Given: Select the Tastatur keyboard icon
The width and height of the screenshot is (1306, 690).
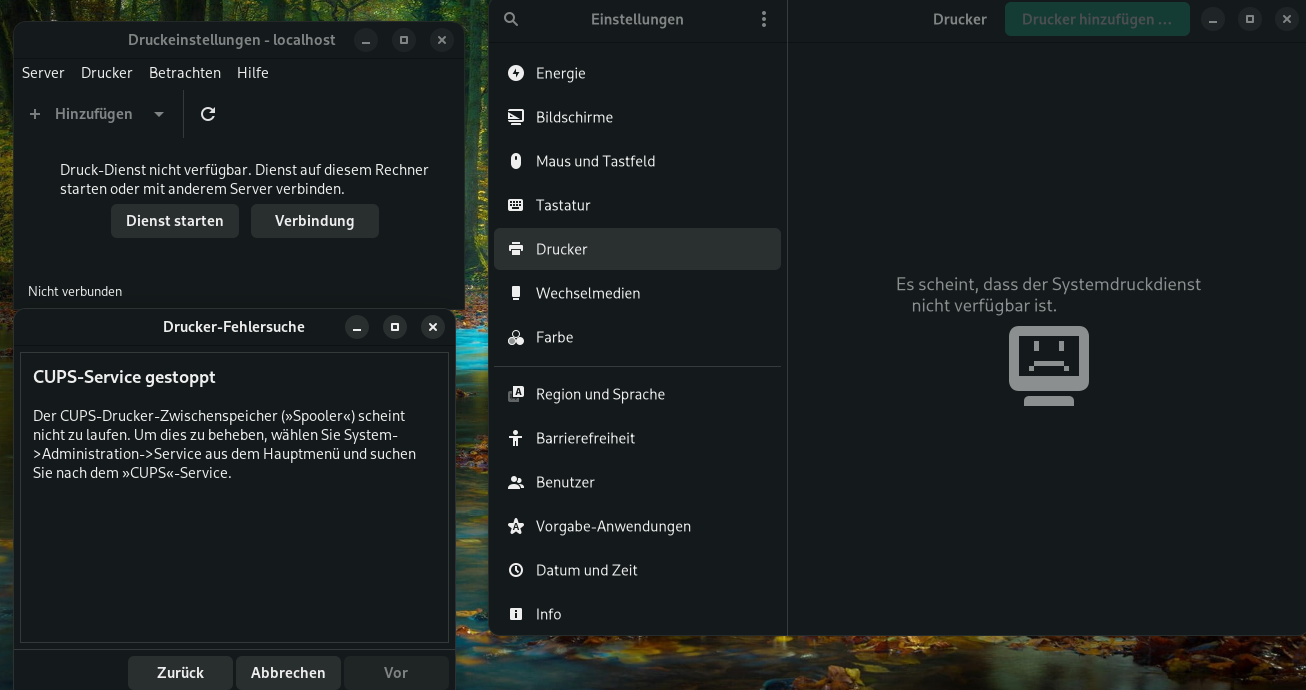Looking at the screenshot, I should coord(516,205).
